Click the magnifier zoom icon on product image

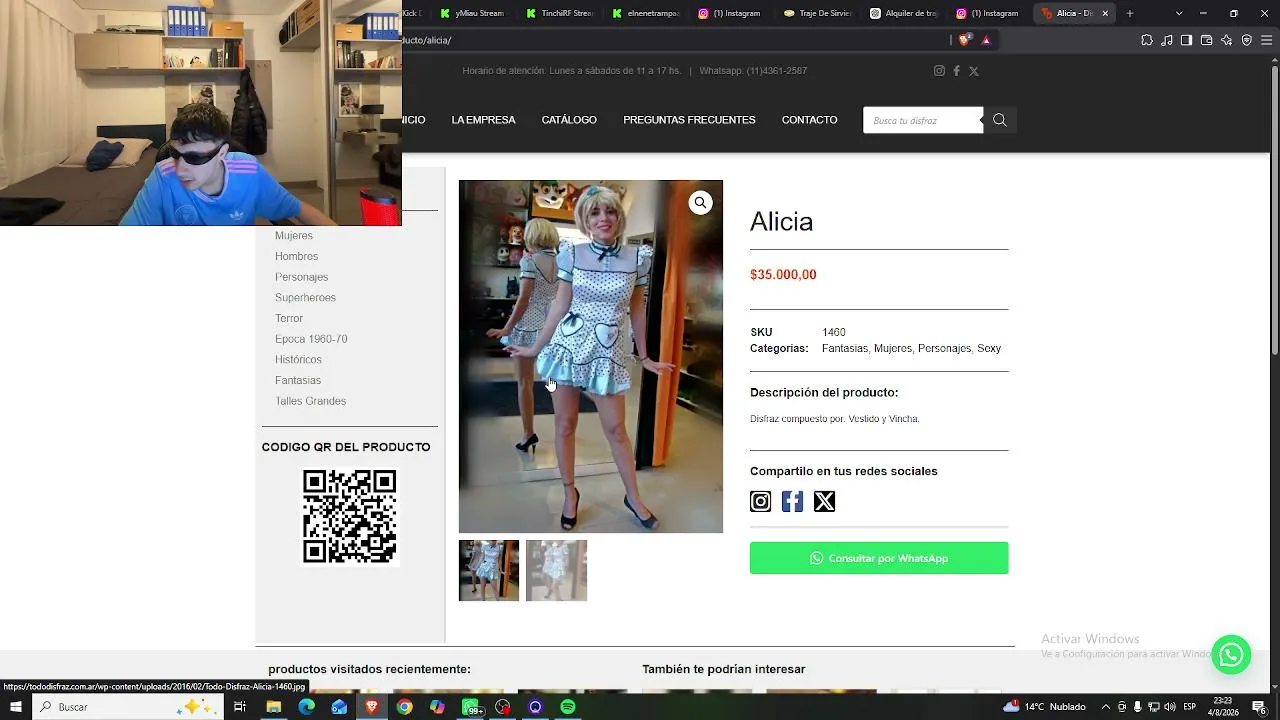700,203
